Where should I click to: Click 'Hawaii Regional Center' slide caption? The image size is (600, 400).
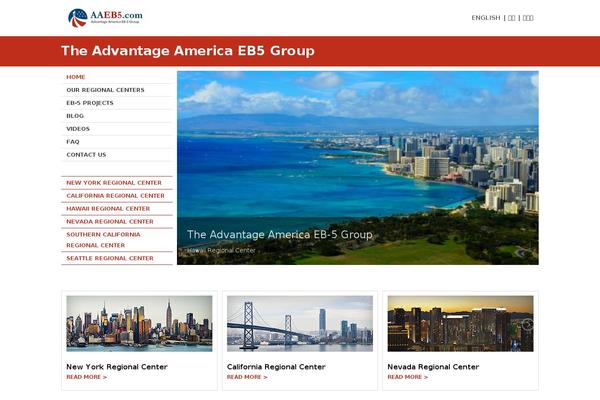[x=222, y=251]
